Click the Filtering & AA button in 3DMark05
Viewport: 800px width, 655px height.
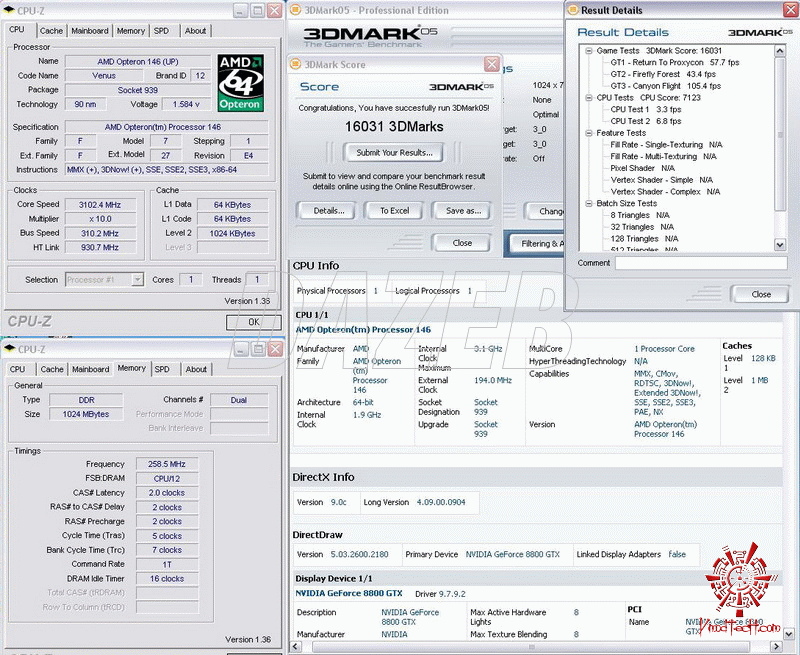pos(536,244)
